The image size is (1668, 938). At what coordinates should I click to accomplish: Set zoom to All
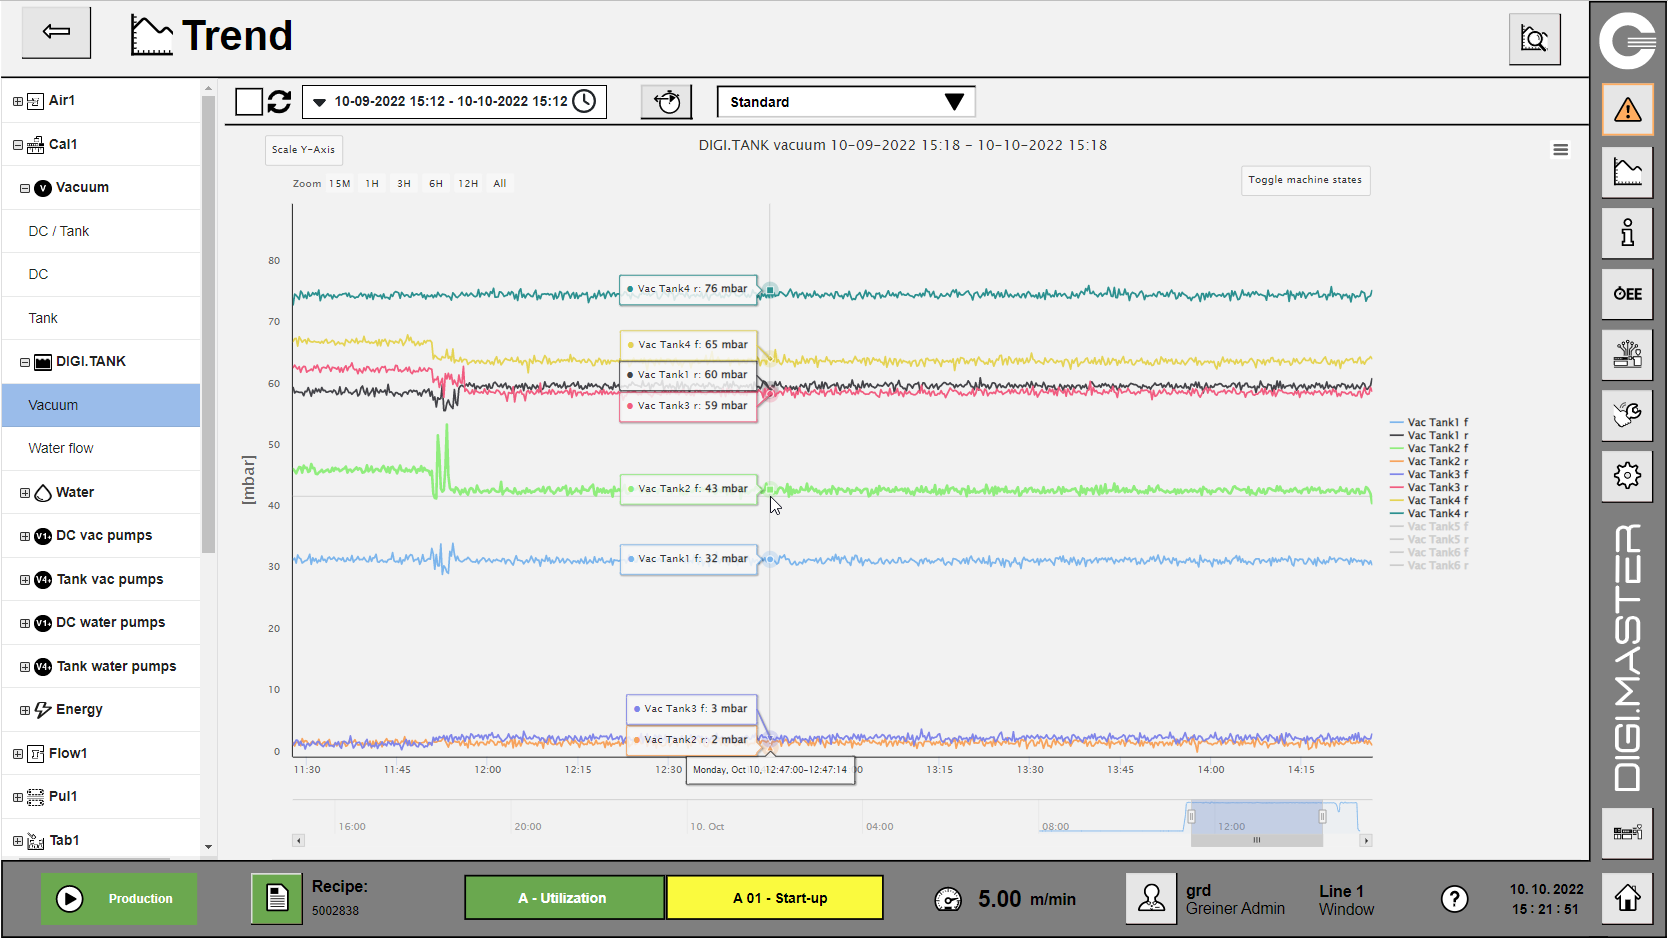pos(500,184)
